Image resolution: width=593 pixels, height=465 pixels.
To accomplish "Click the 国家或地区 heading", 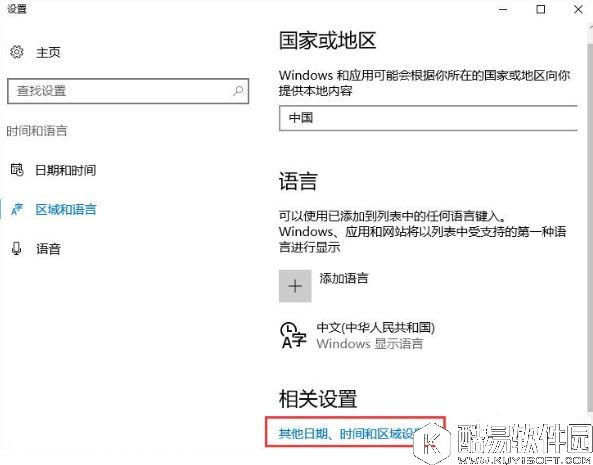I will pyautogui.click(x=328, y=40).
